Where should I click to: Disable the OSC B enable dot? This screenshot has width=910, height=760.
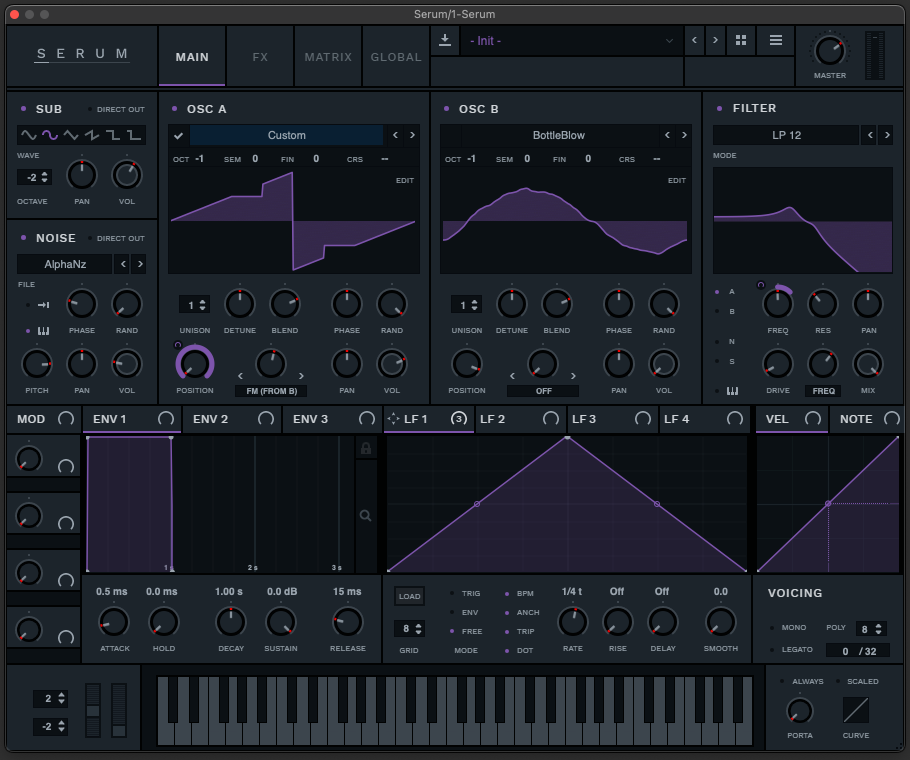coord(446,108)
